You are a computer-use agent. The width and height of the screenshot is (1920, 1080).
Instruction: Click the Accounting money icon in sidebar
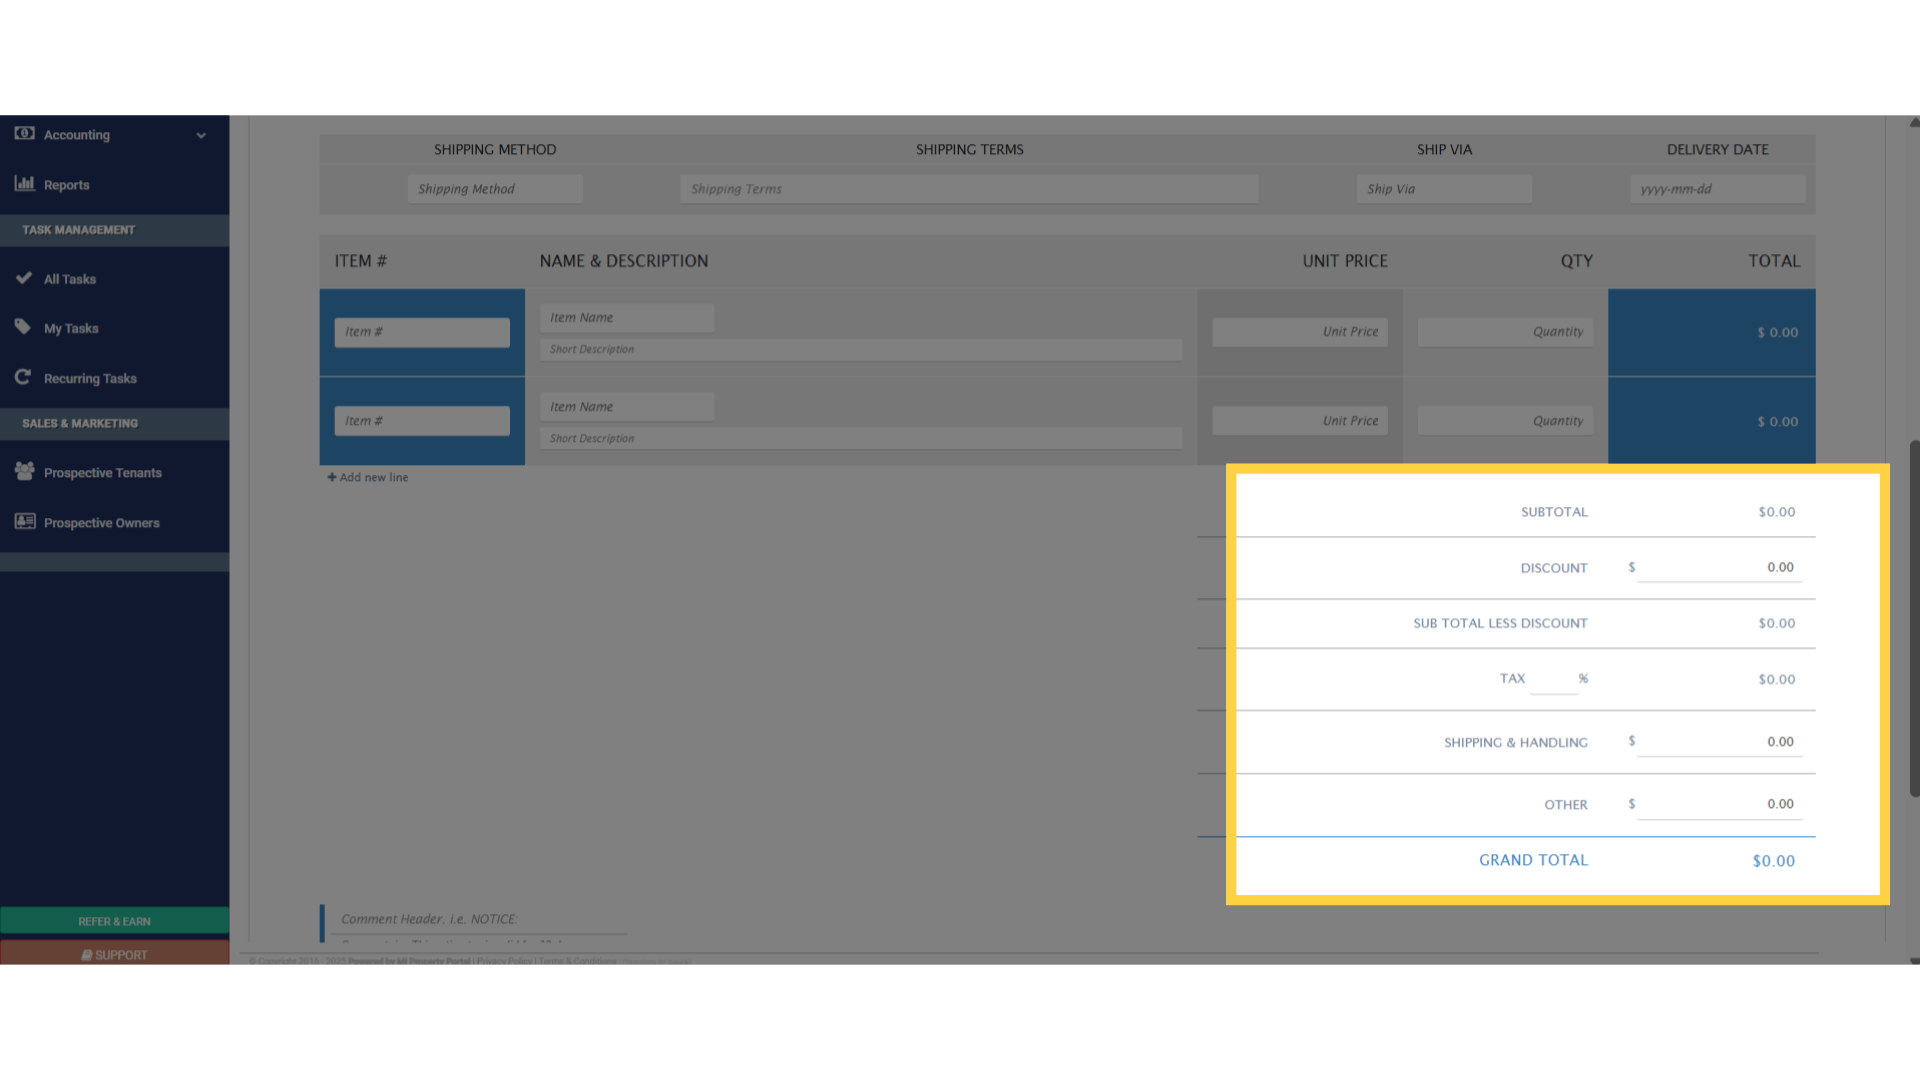(x=25, y=133)
